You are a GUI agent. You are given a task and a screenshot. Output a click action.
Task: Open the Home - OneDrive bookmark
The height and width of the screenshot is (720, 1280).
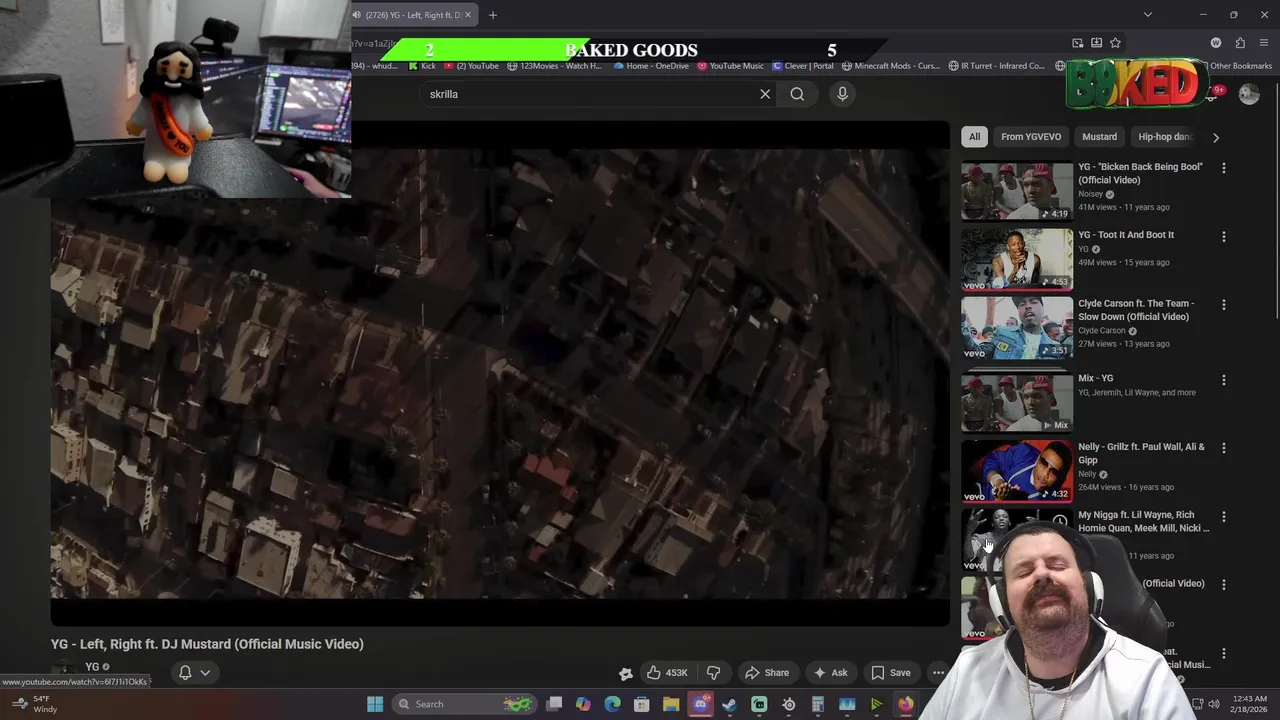click(650, 66)
